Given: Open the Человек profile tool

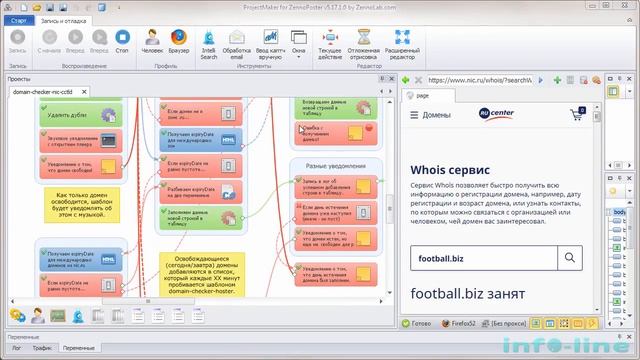Looking at the screenshot, I should point(152,41).
